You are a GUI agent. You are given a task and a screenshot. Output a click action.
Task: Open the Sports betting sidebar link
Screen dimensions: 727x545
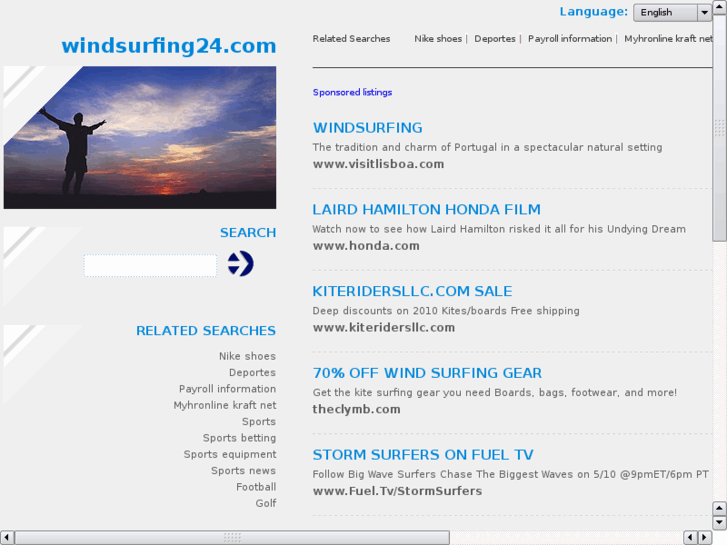pyautogui.click(x=239, y=438)
